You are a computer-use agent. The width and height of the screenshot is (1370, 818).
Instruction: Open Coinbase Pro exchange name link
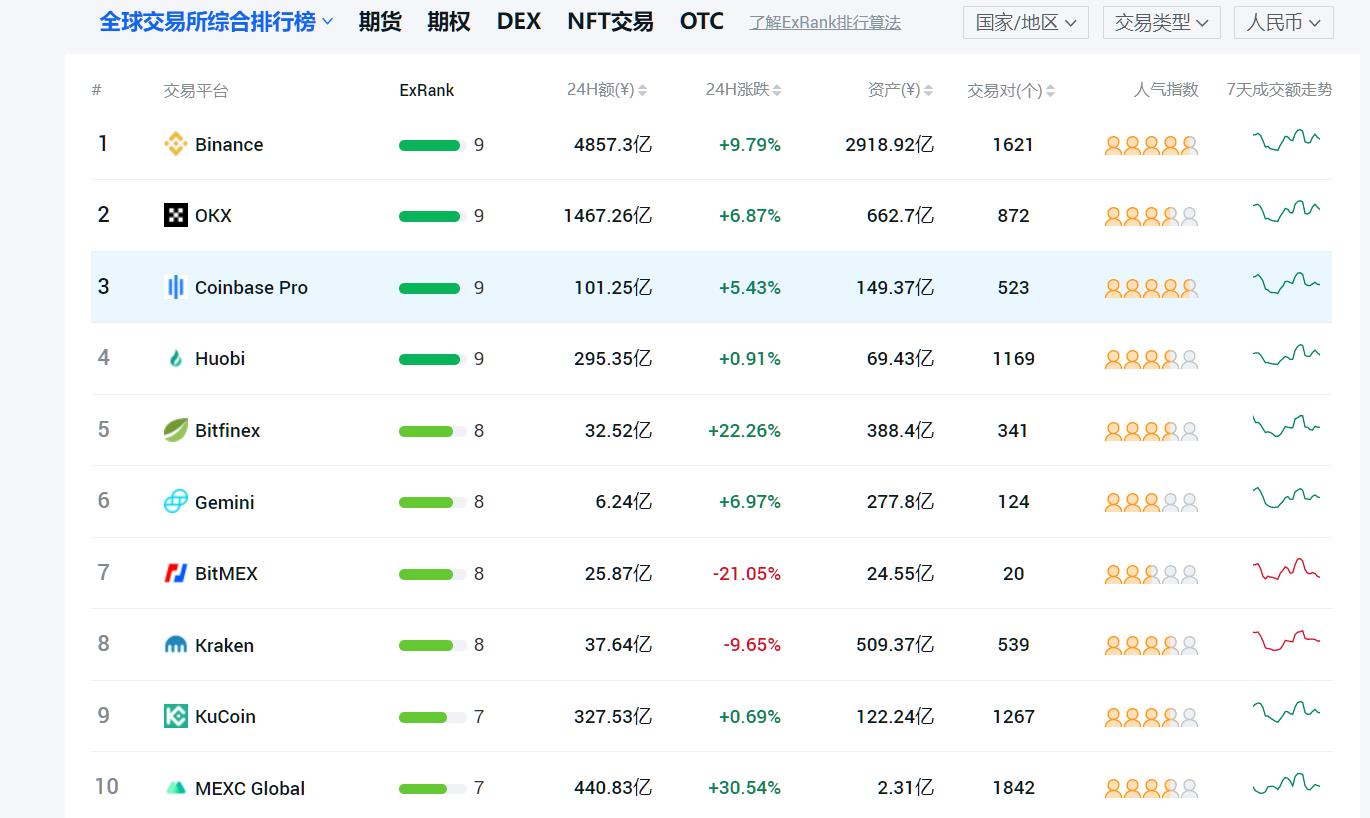[251, 287]
